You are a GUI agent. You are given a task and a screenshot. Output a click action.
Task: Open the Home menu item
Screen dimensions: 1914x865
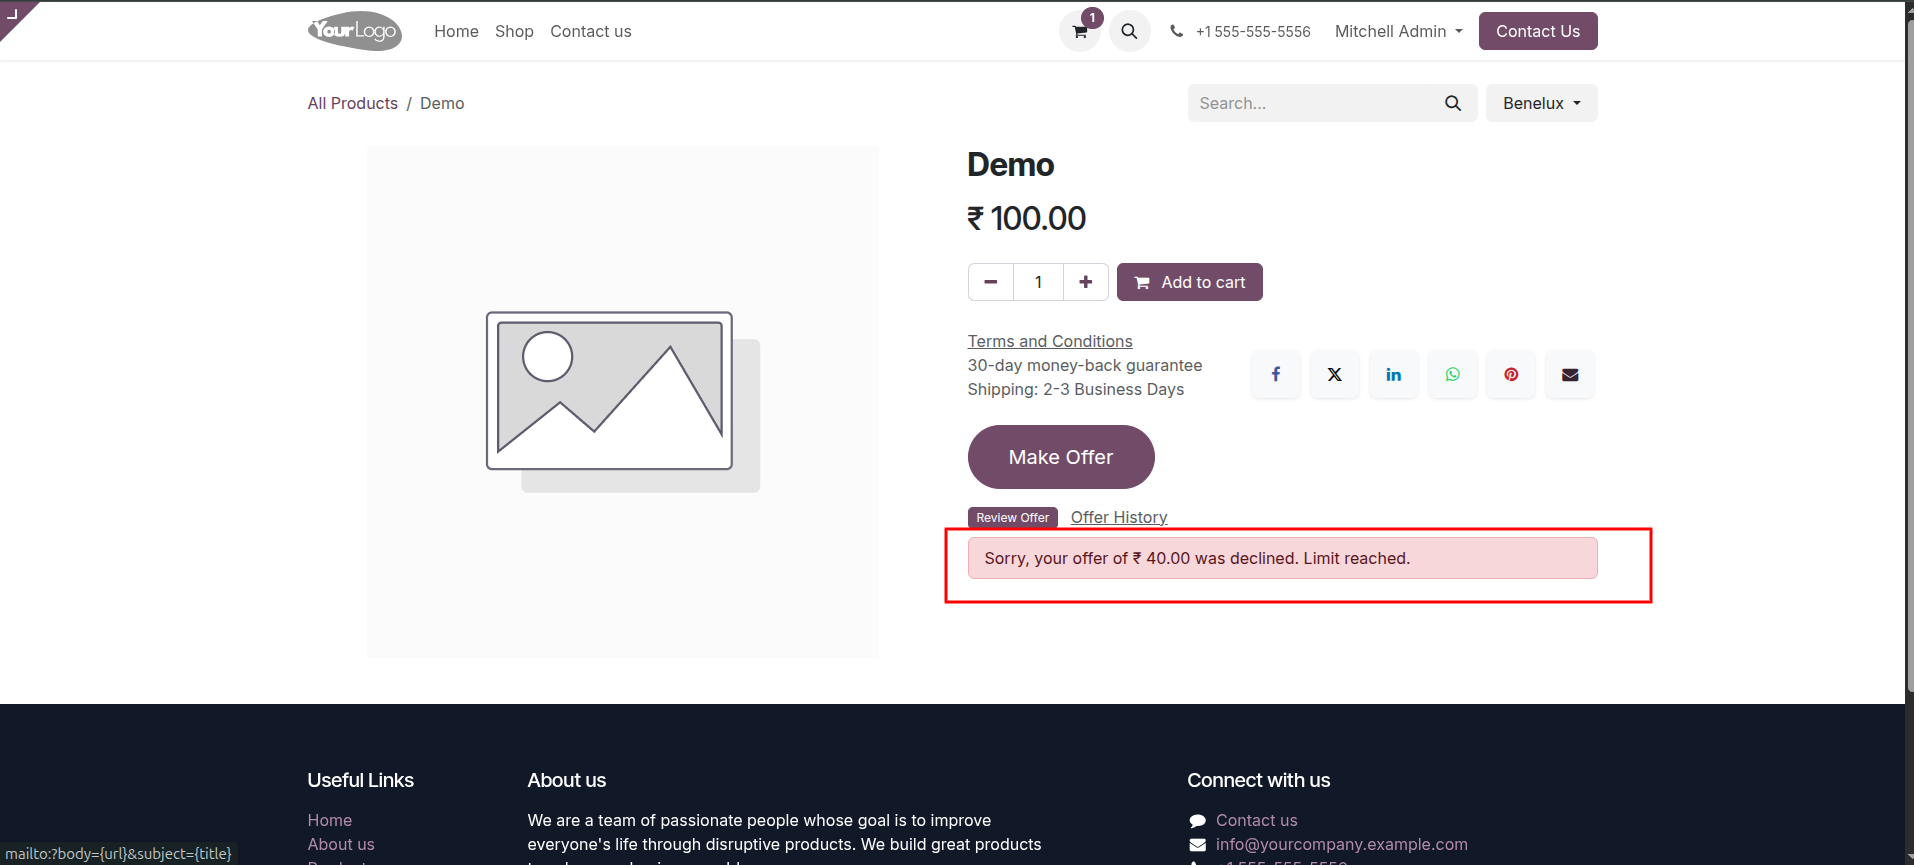point(456,31)
